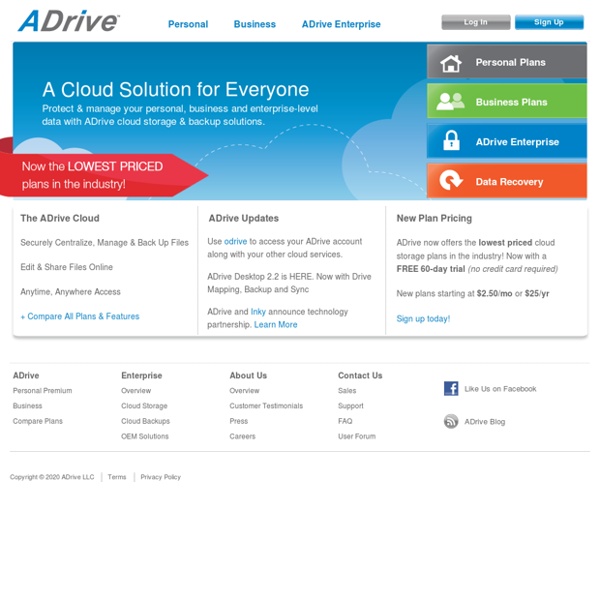Image resolution: width=600 pixels, height=600 pixels.
Task: Click the Sign up today! link
Action: click(x=423, y=319)
